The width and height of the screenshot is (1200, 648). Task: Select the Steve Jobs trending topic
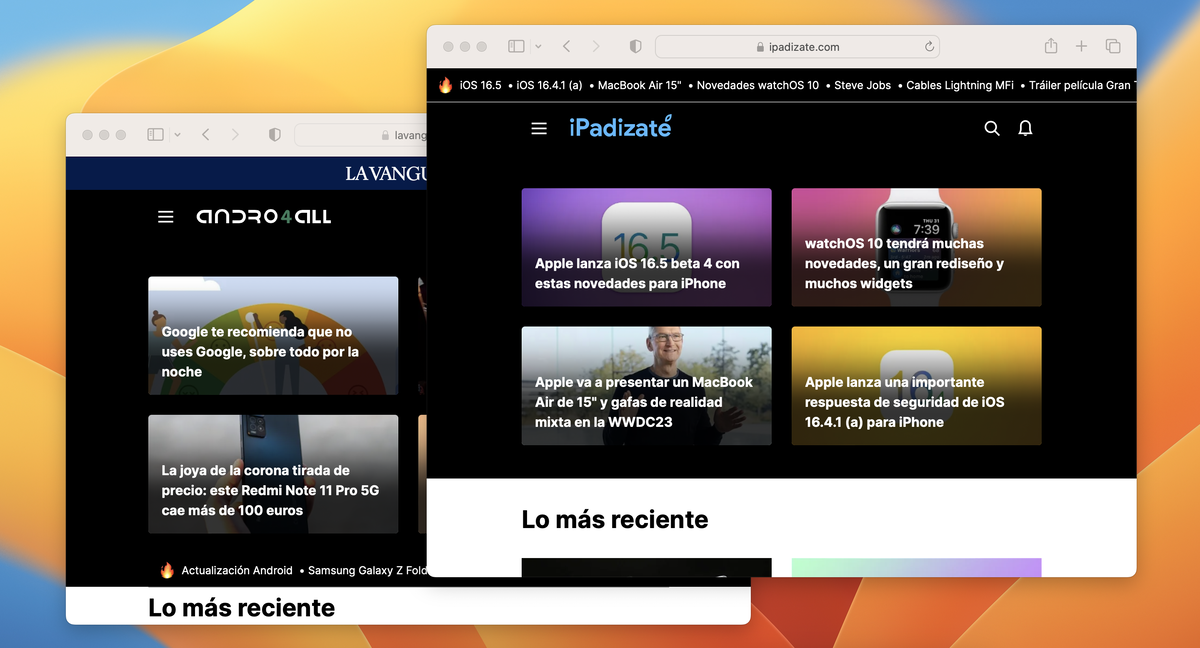[862, 85]
